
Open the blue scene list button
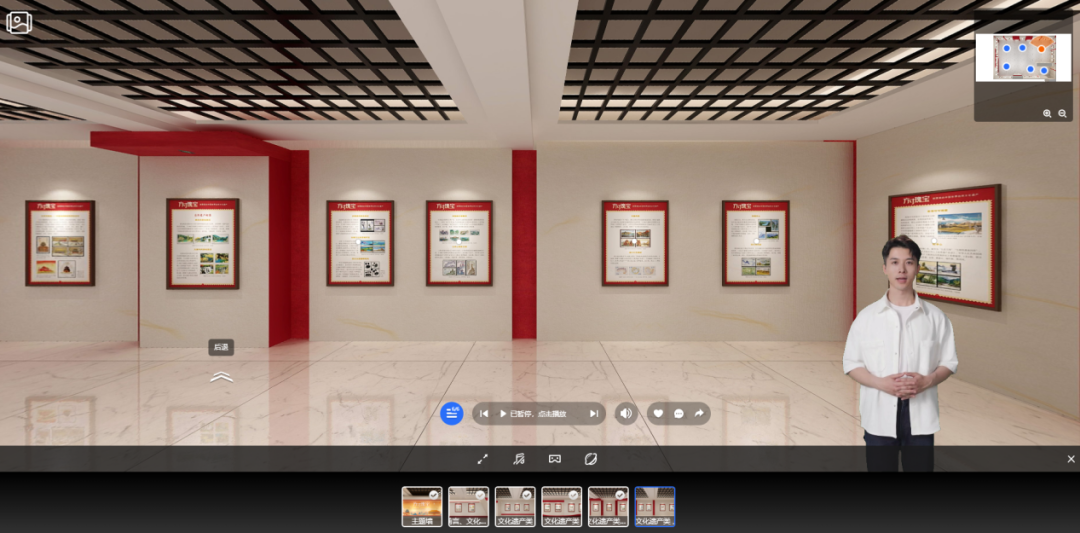click(x=452, y=413)
